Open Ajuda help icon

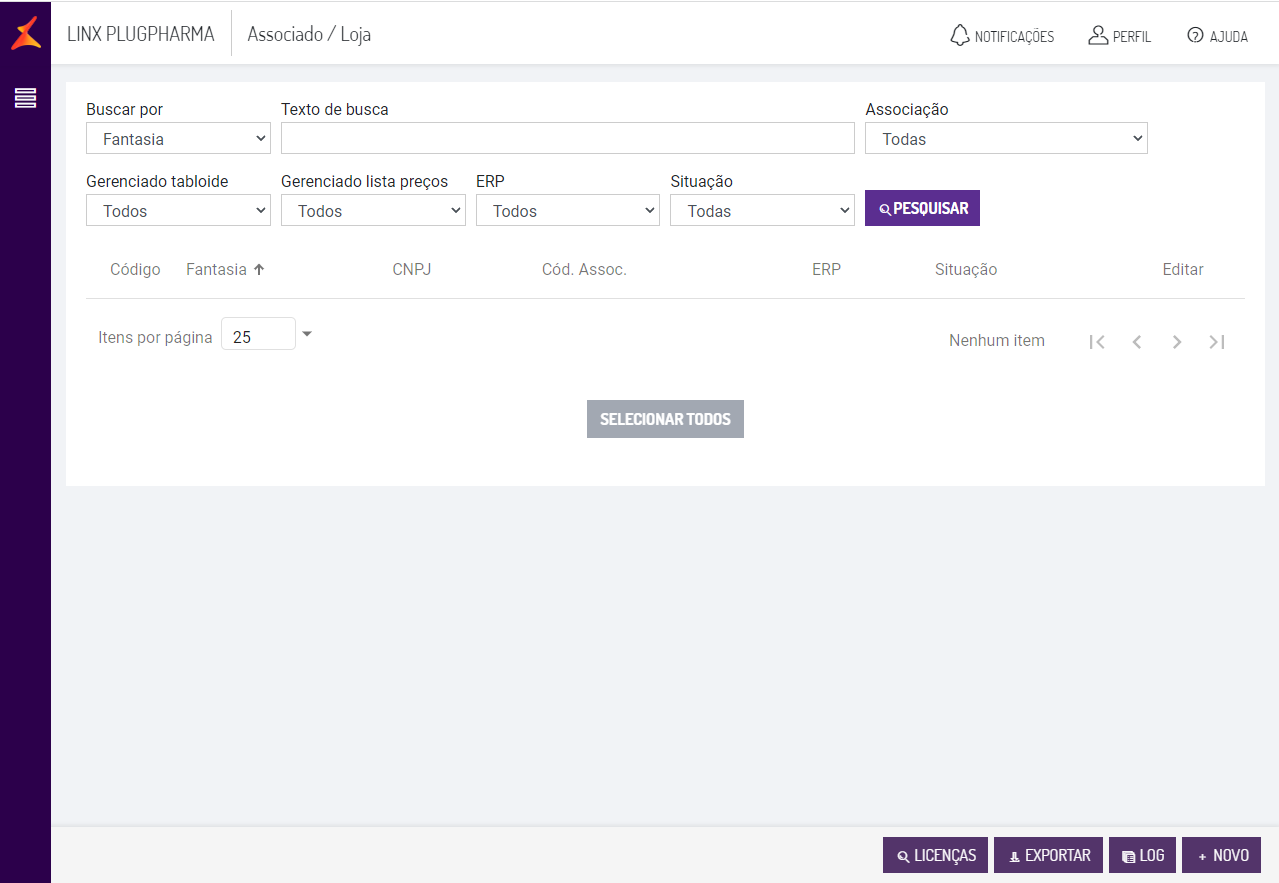point(1195,35)
